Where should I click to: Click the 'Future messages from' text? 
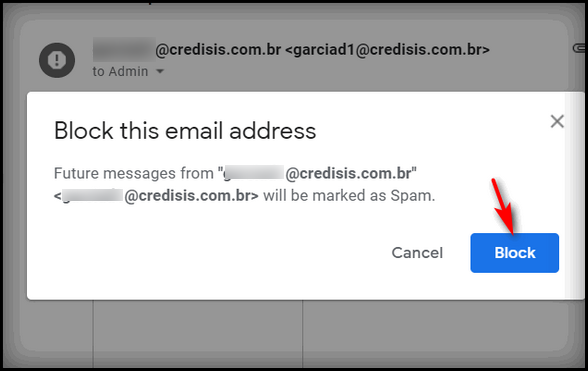tap(134, 173)
